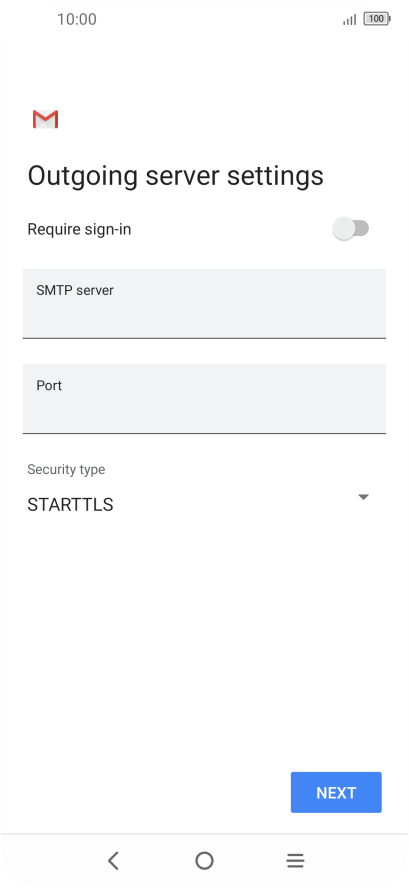Focus the Port input field
409x888 pixels.
click(204, 399)
